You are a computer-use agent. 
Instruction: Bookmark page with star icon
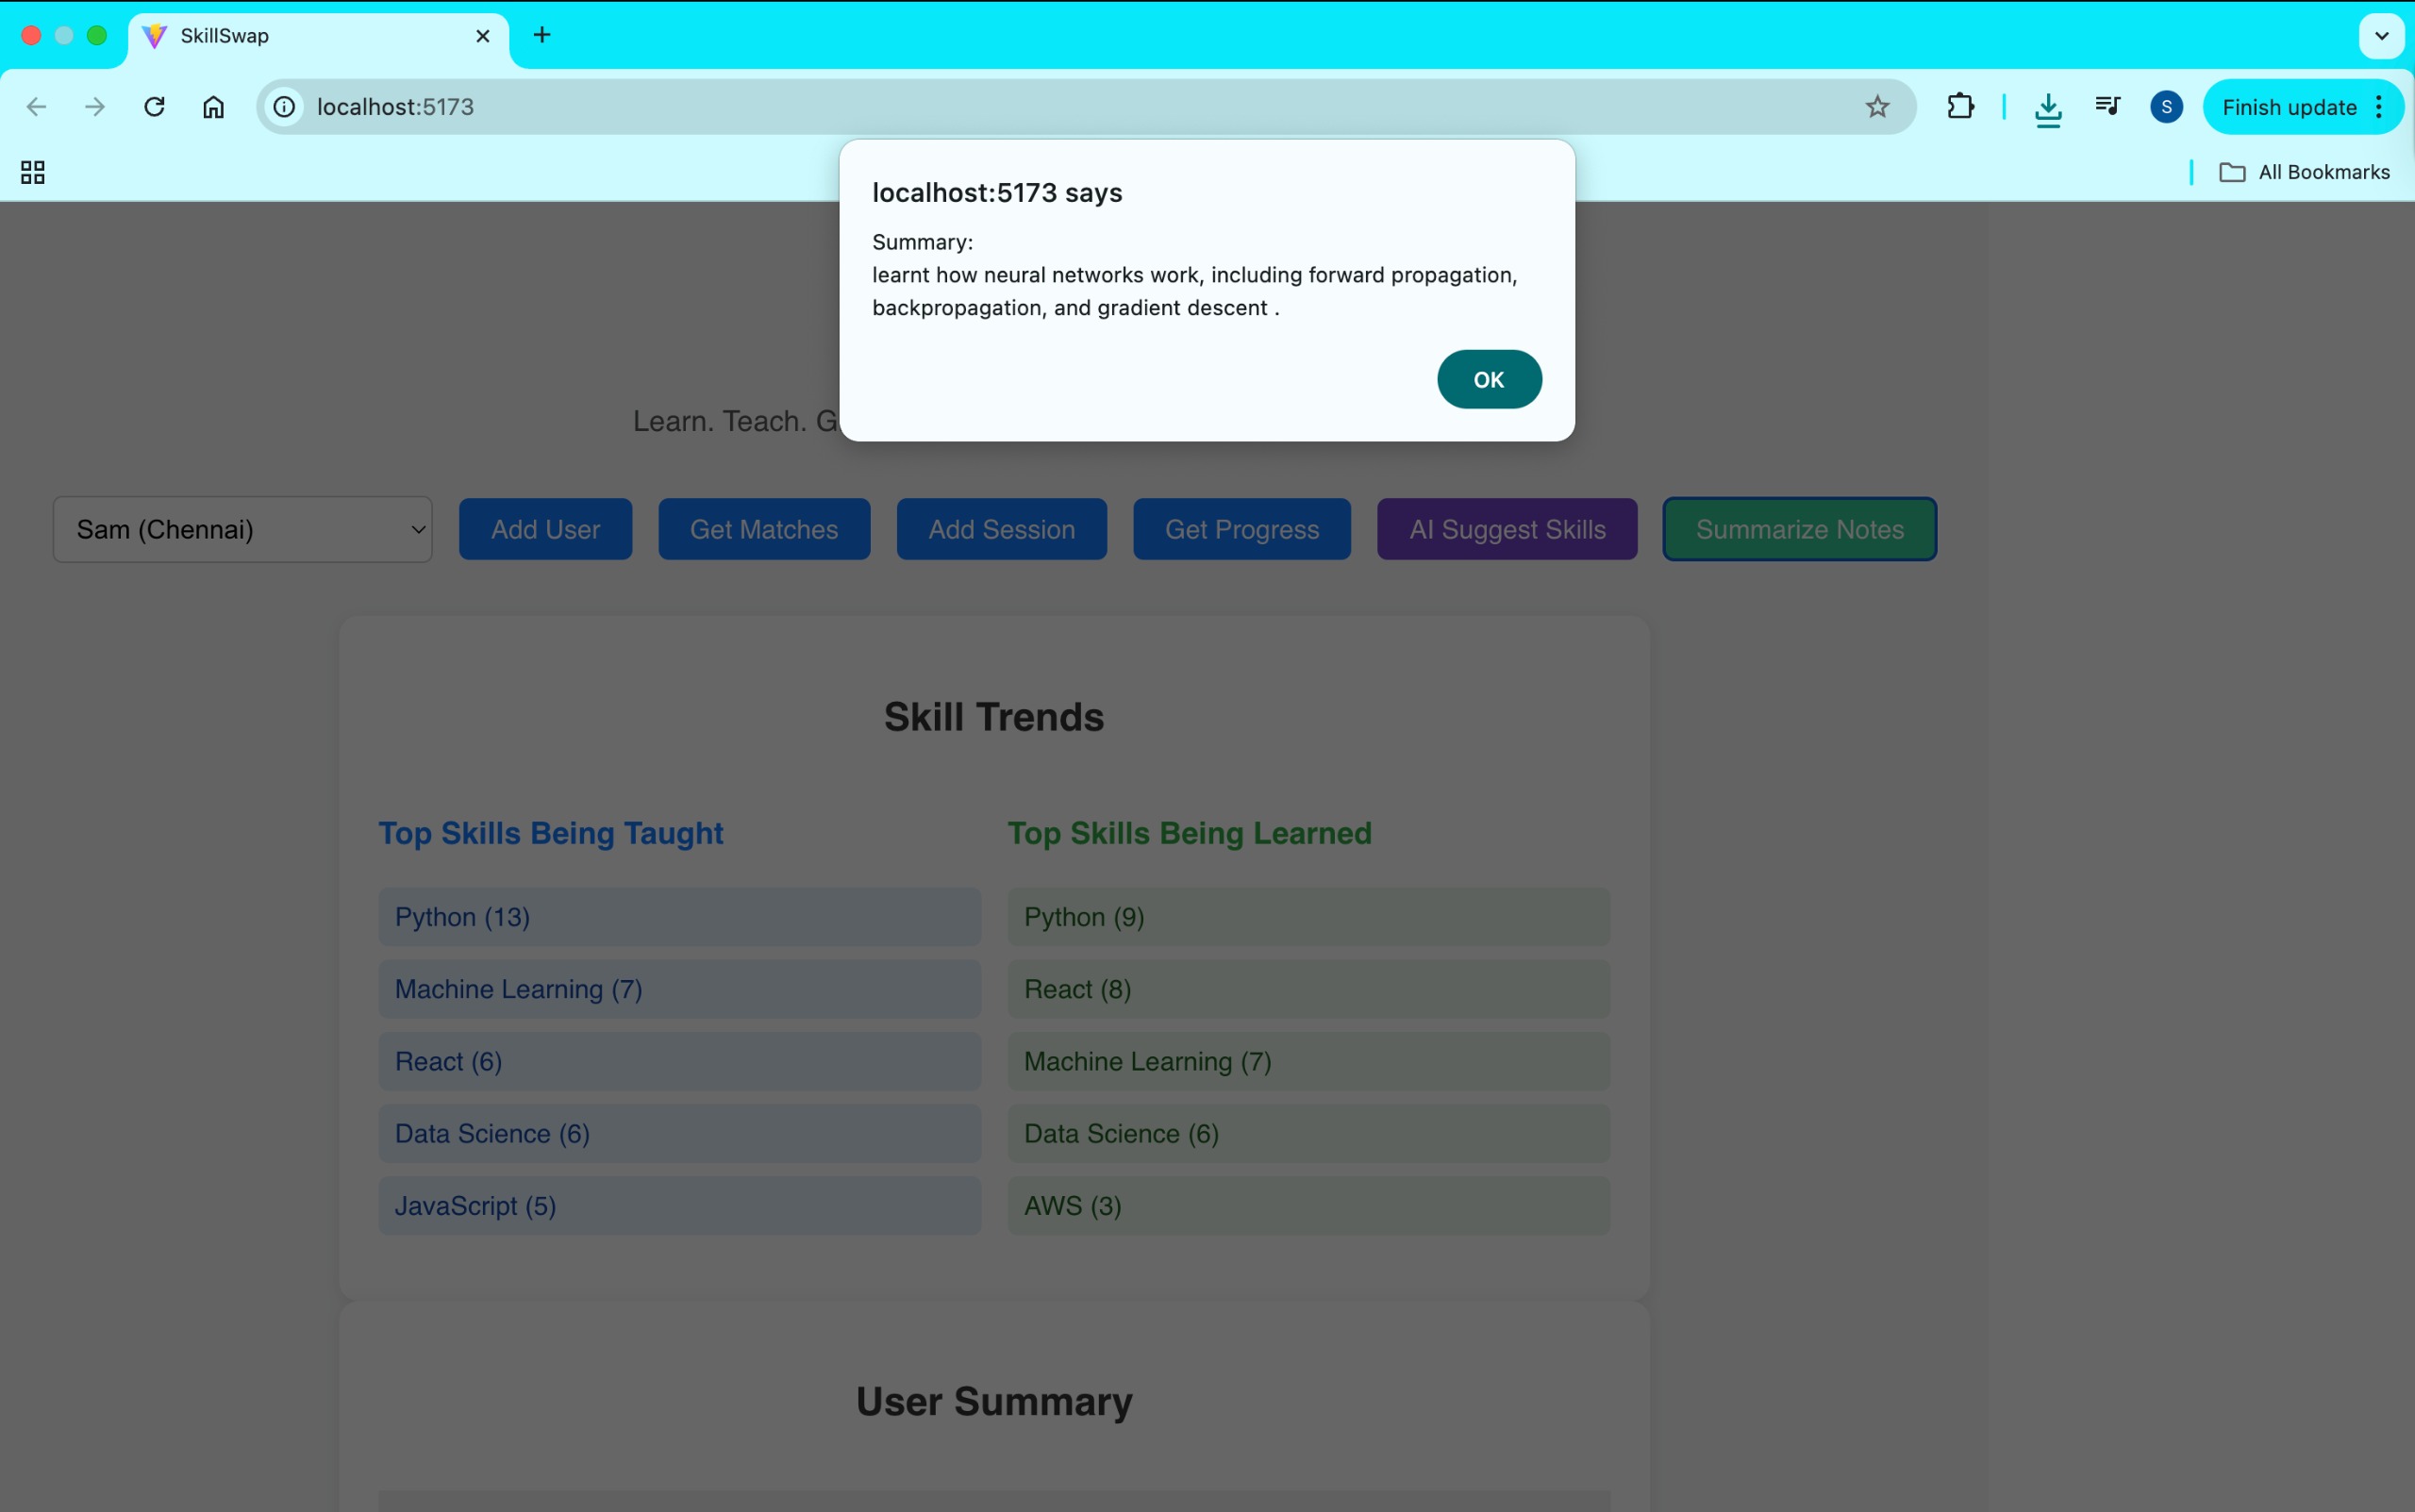1877,107
